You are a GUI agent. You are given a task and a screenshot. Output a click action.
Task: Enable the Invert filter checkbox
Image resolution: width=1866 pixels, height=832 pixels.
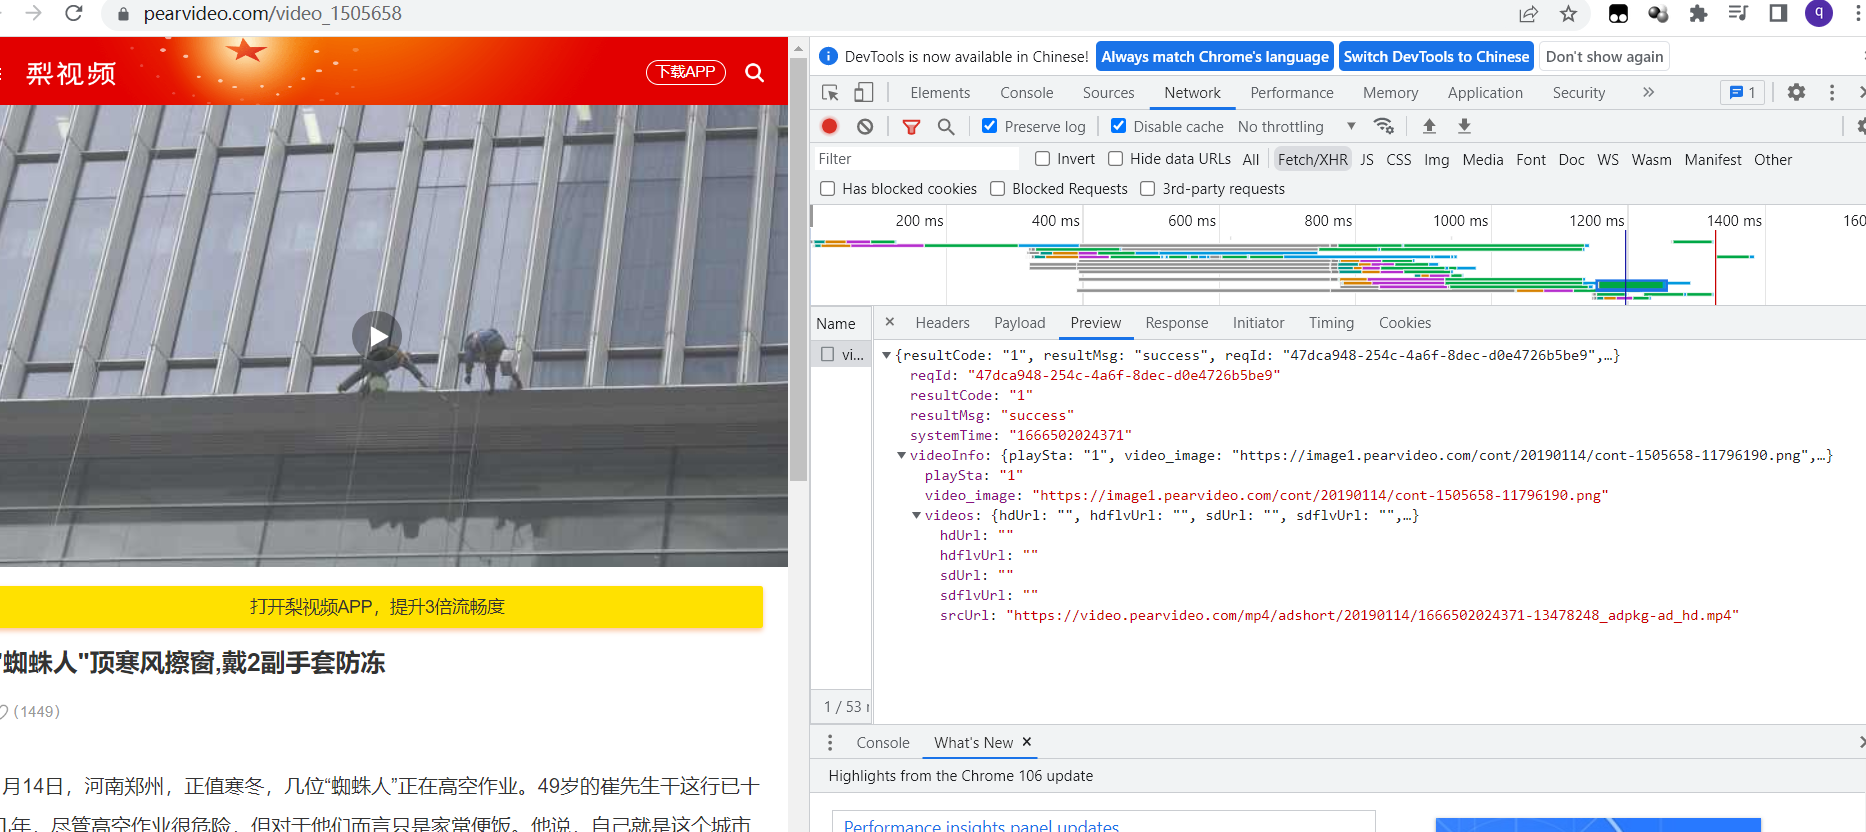coord(1043,159)
